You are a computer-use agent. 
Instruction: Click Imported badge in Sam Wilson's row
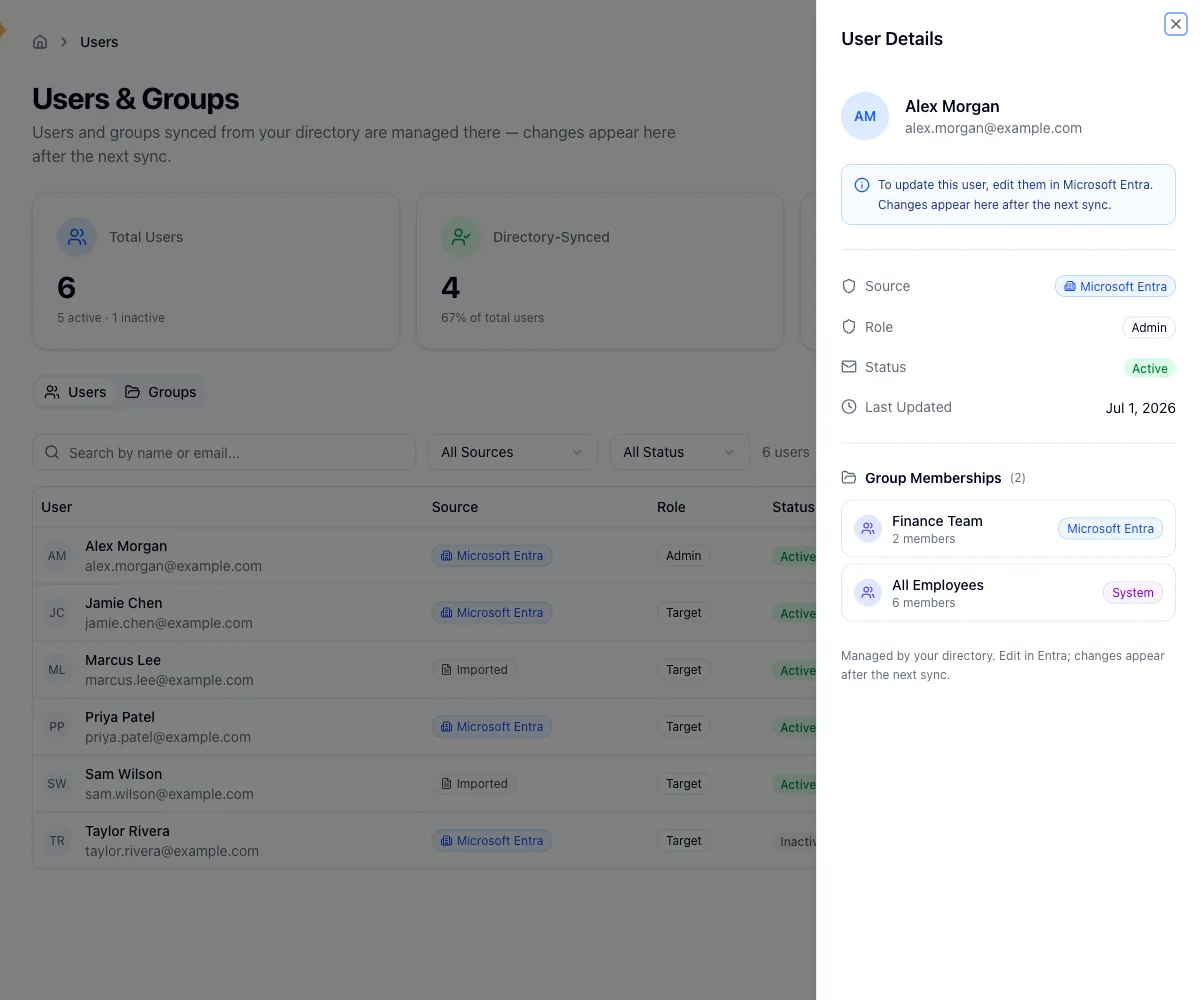coord(474,784)
